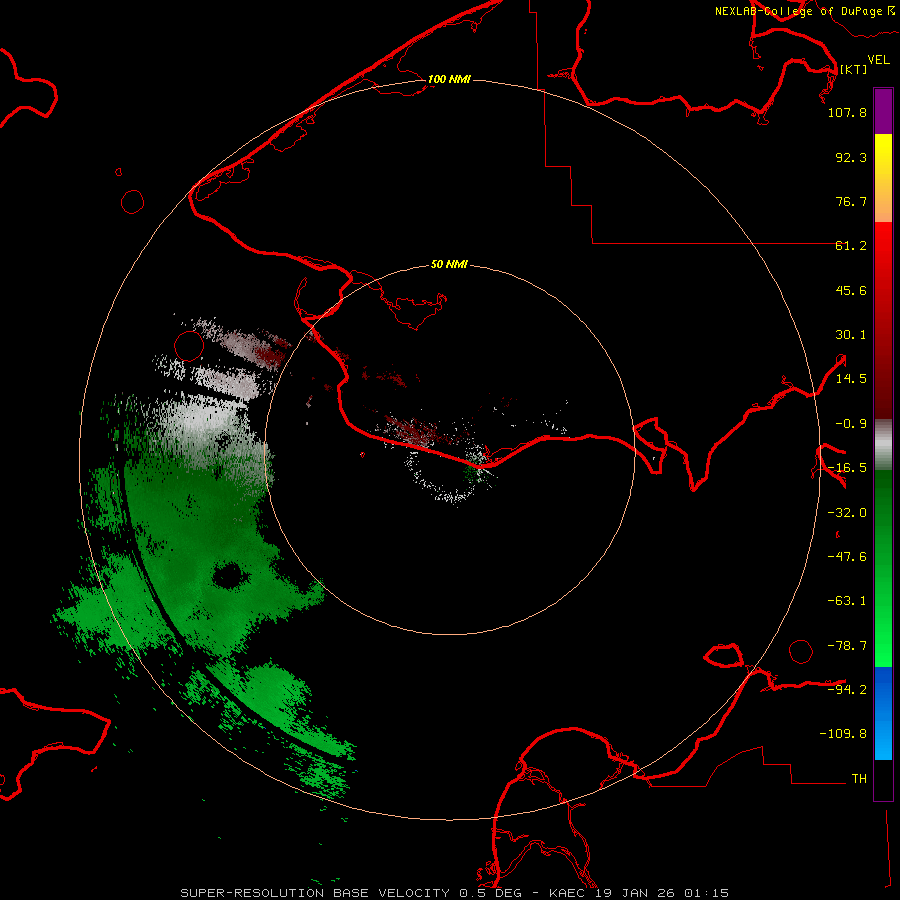Click the TH label under the scale

pos(859,779)
